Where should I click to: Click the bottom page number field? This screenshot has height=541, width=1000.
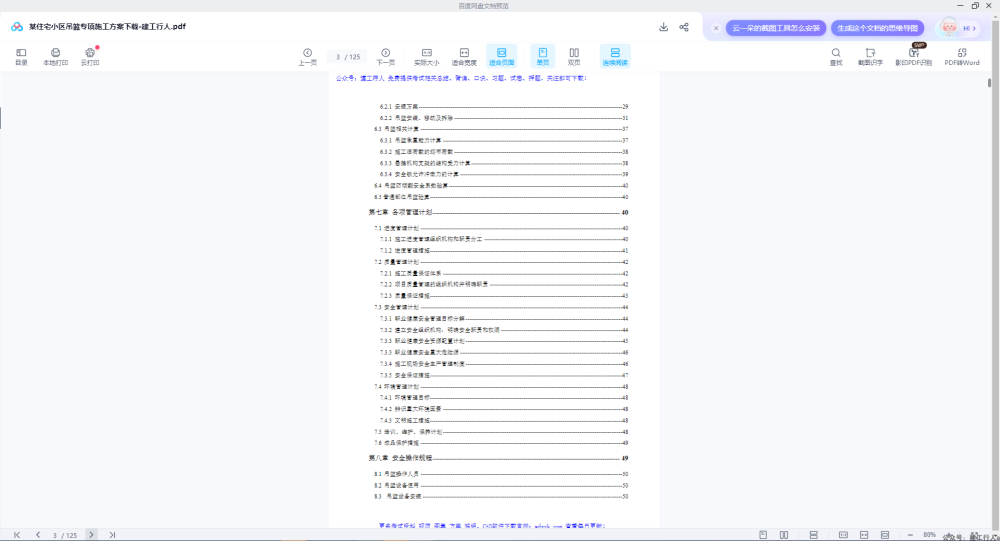tap(64, 535)
